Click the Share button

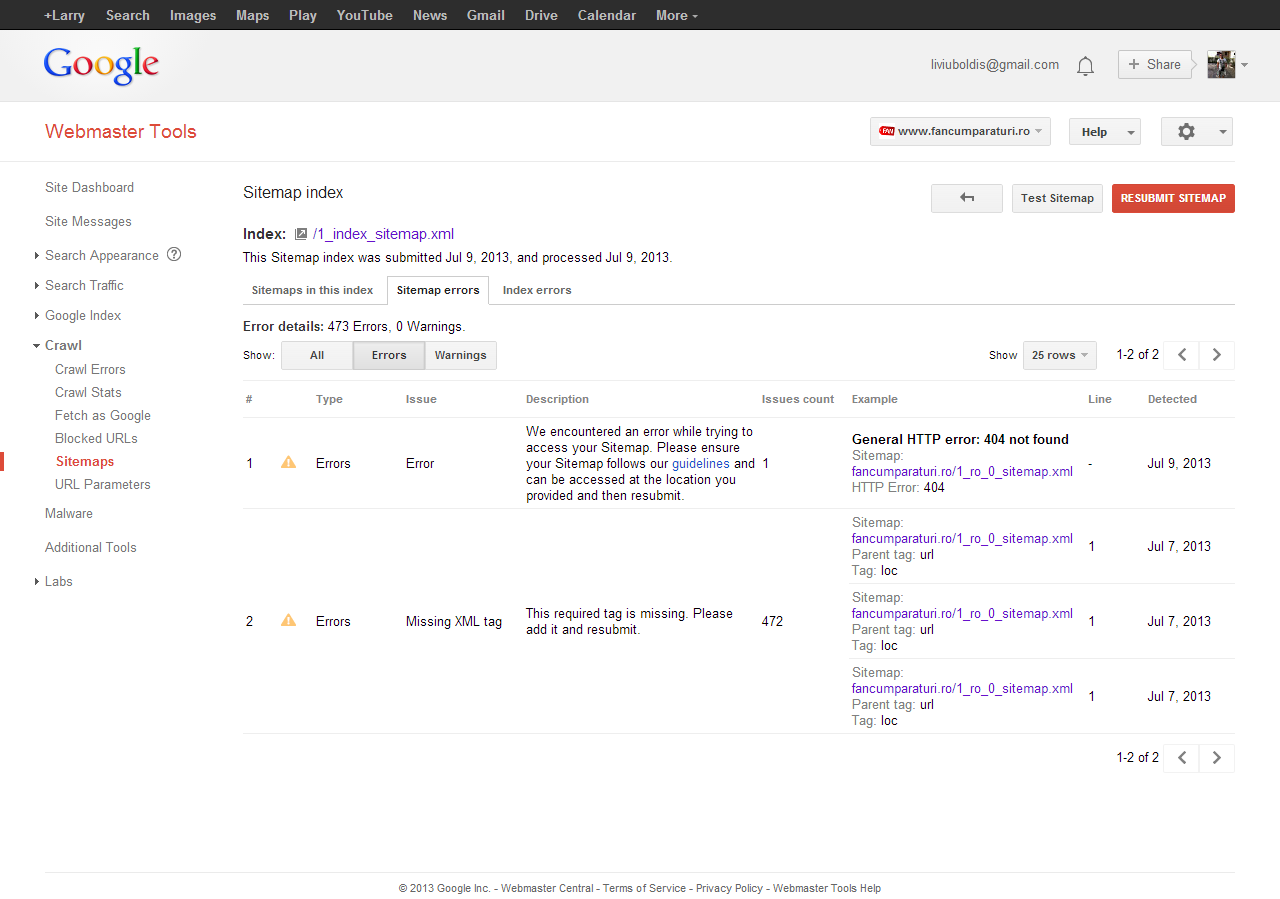tap(1155, 64)
